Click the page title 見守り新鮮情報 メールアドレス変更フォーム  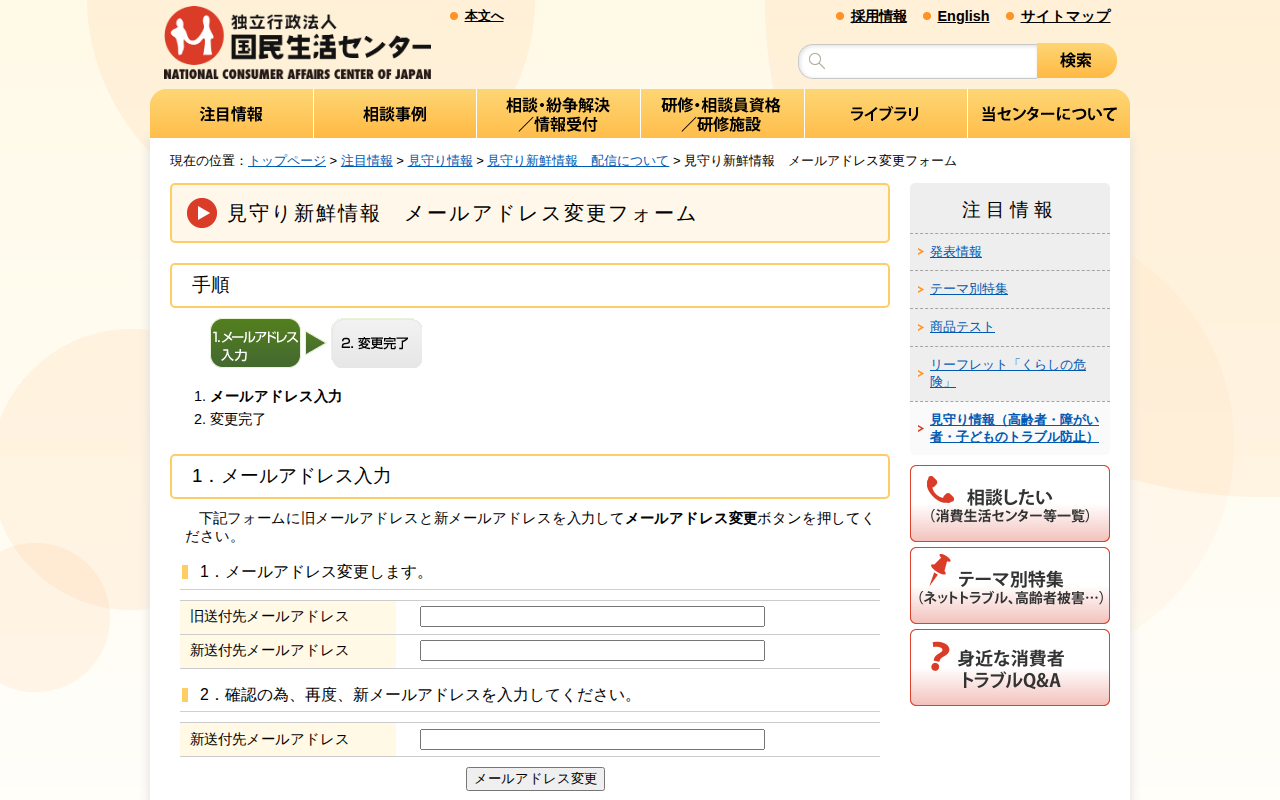click(x=462, y=213)
